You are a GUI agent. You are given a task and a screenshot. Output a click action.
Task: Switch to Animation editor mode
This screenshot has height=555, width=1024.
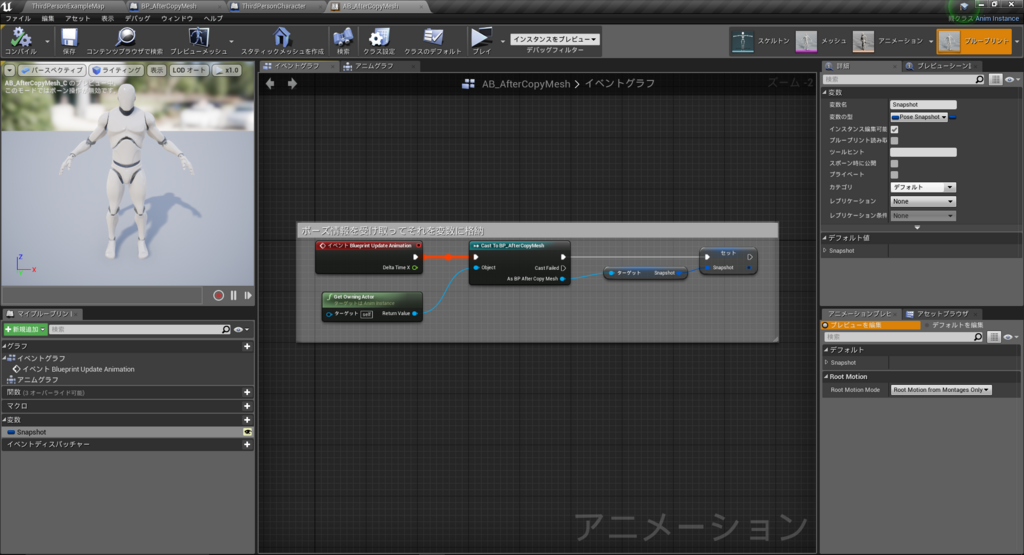[x=888, y=41]
